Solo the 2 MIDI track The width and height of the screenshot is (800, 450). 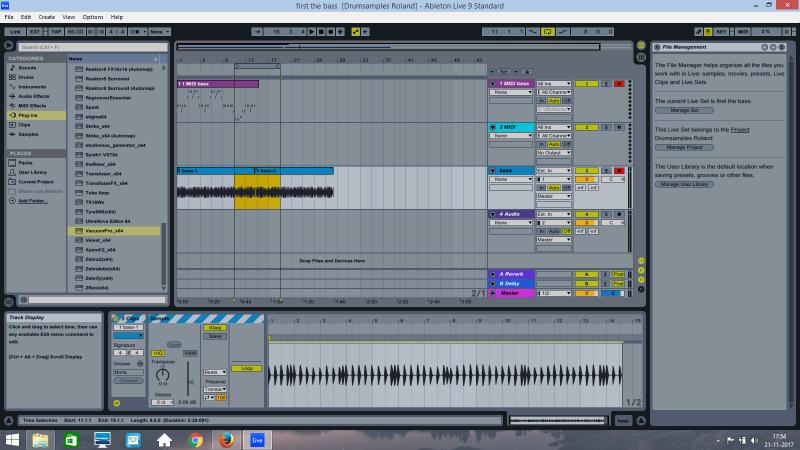point(606,127)
